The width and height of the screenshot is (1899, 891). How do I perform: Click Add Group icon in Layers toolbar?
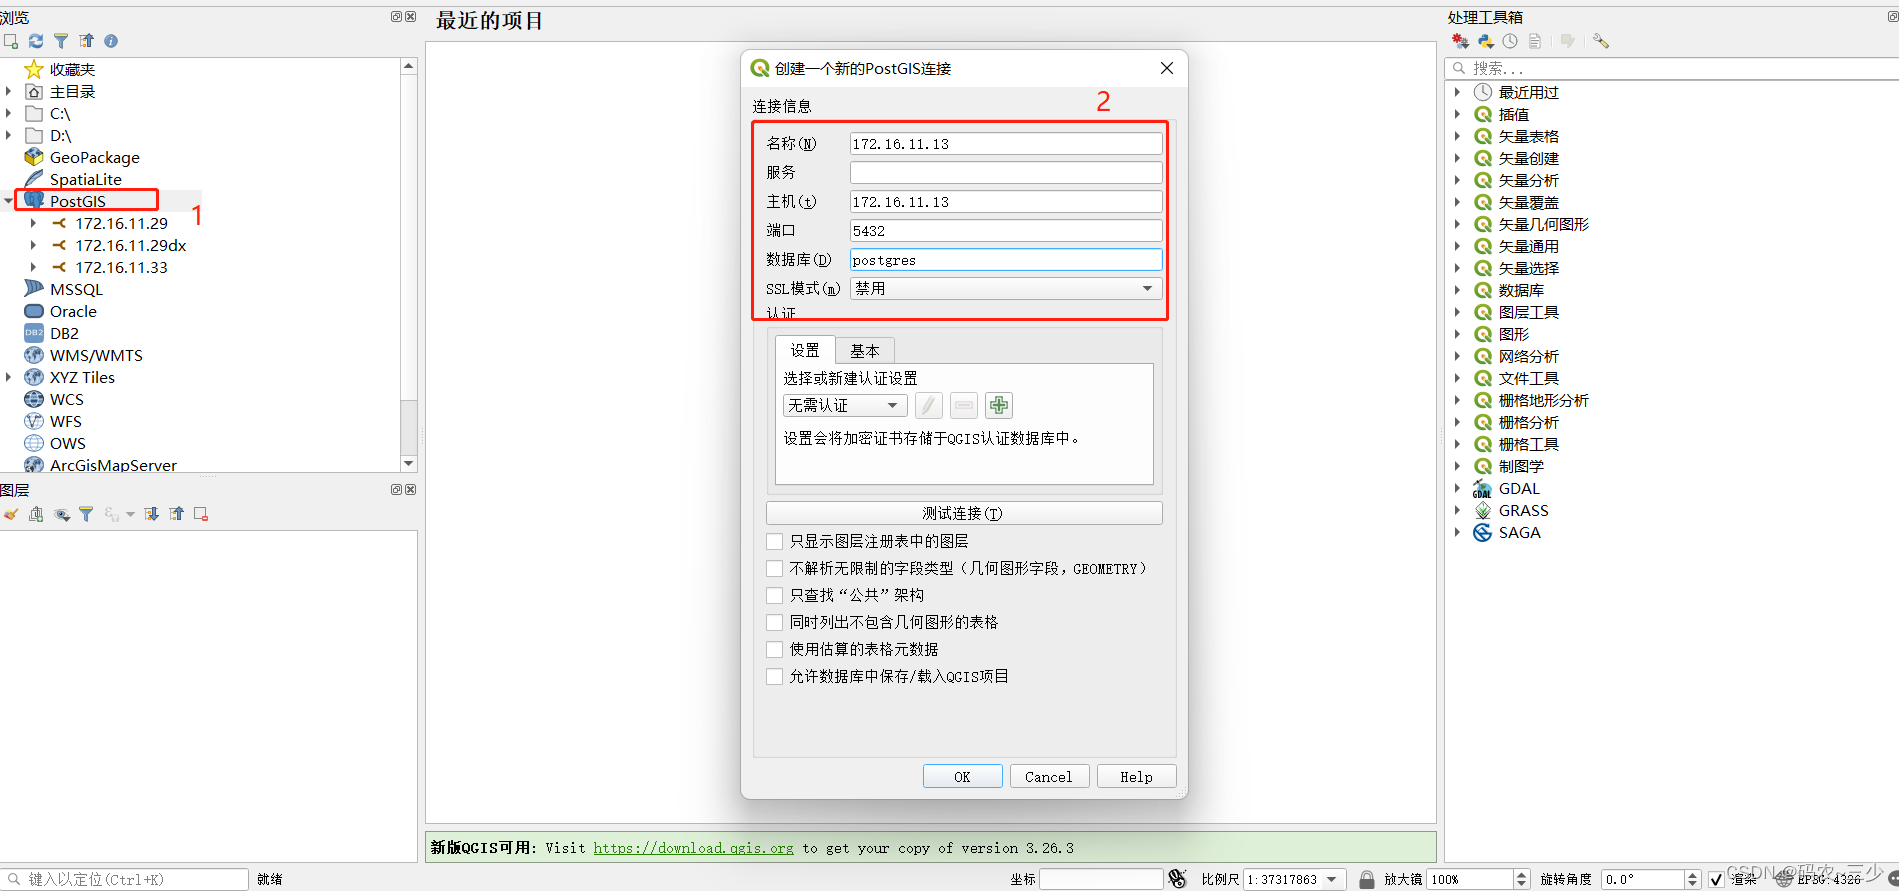point(36,514)
